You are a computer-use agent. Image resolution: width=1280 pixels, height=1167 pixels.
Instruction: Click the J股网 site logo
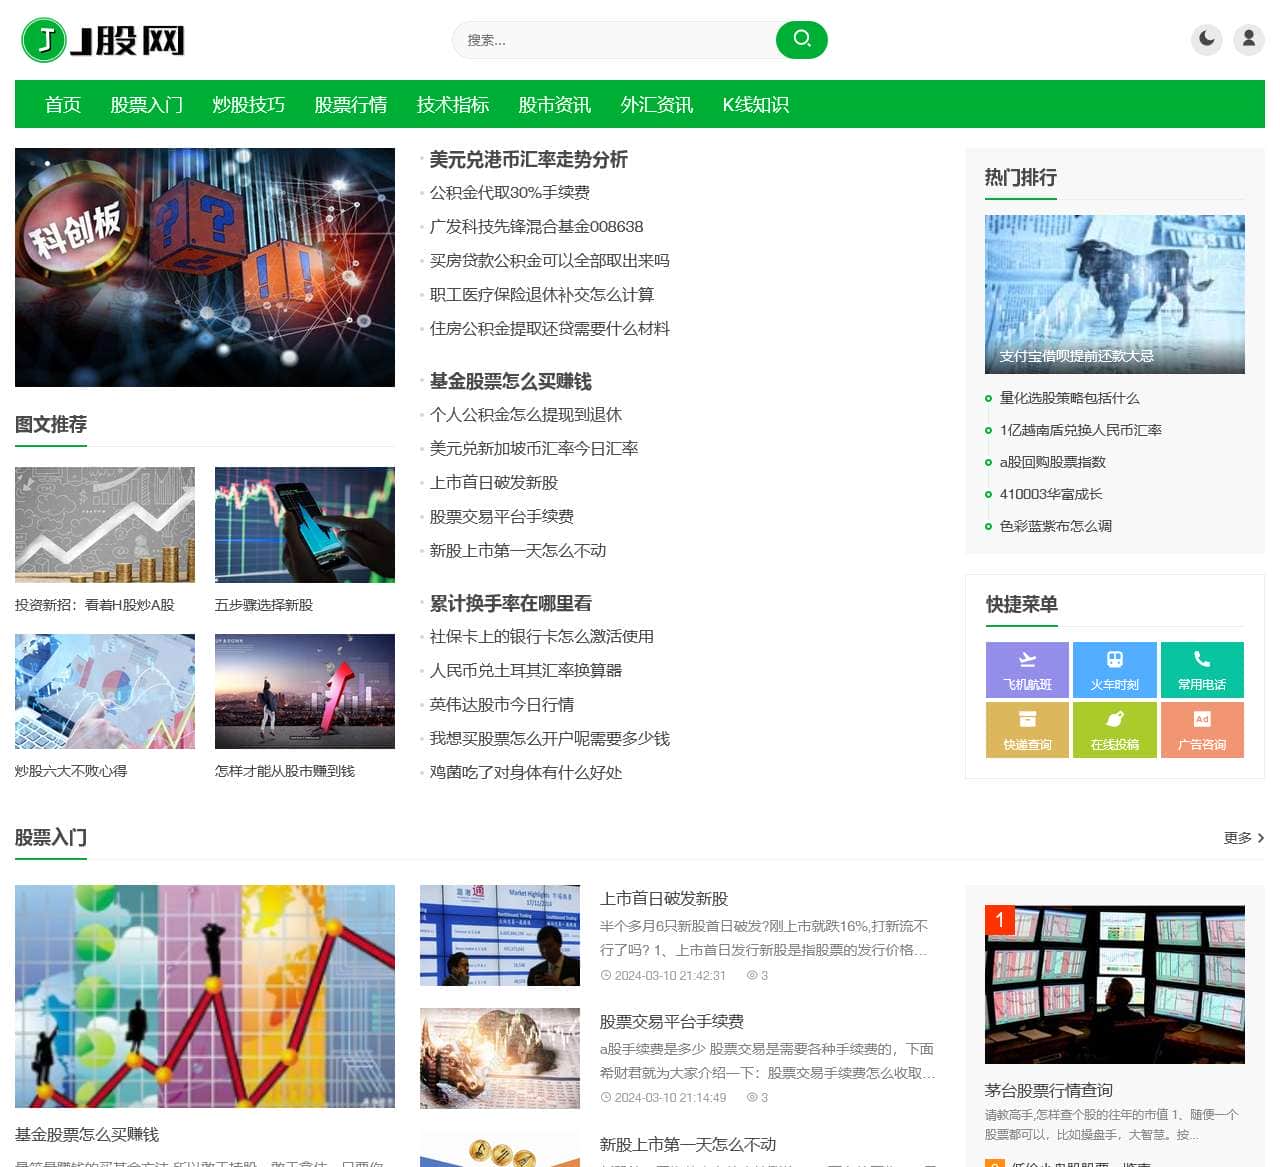pos(103,41)
